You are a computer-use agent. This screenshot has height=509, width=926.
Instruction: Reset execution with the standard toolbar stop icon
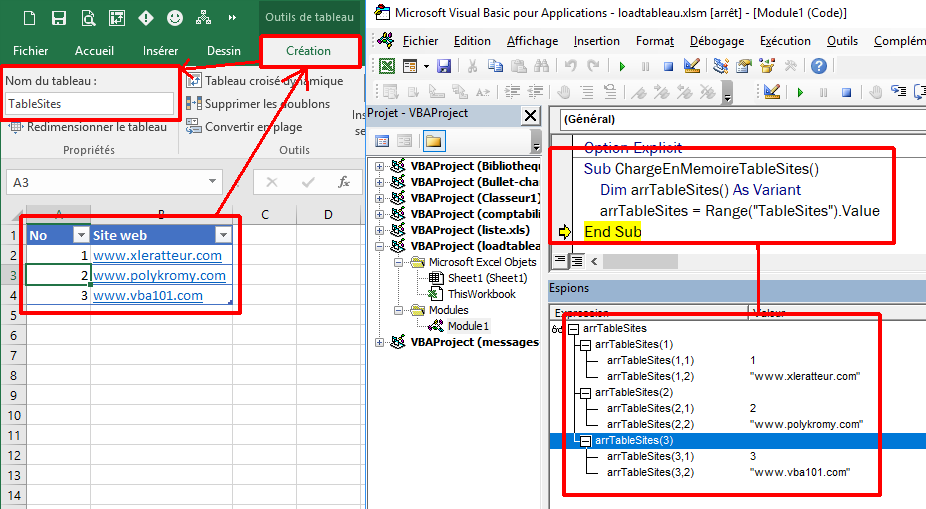(668, 67)
